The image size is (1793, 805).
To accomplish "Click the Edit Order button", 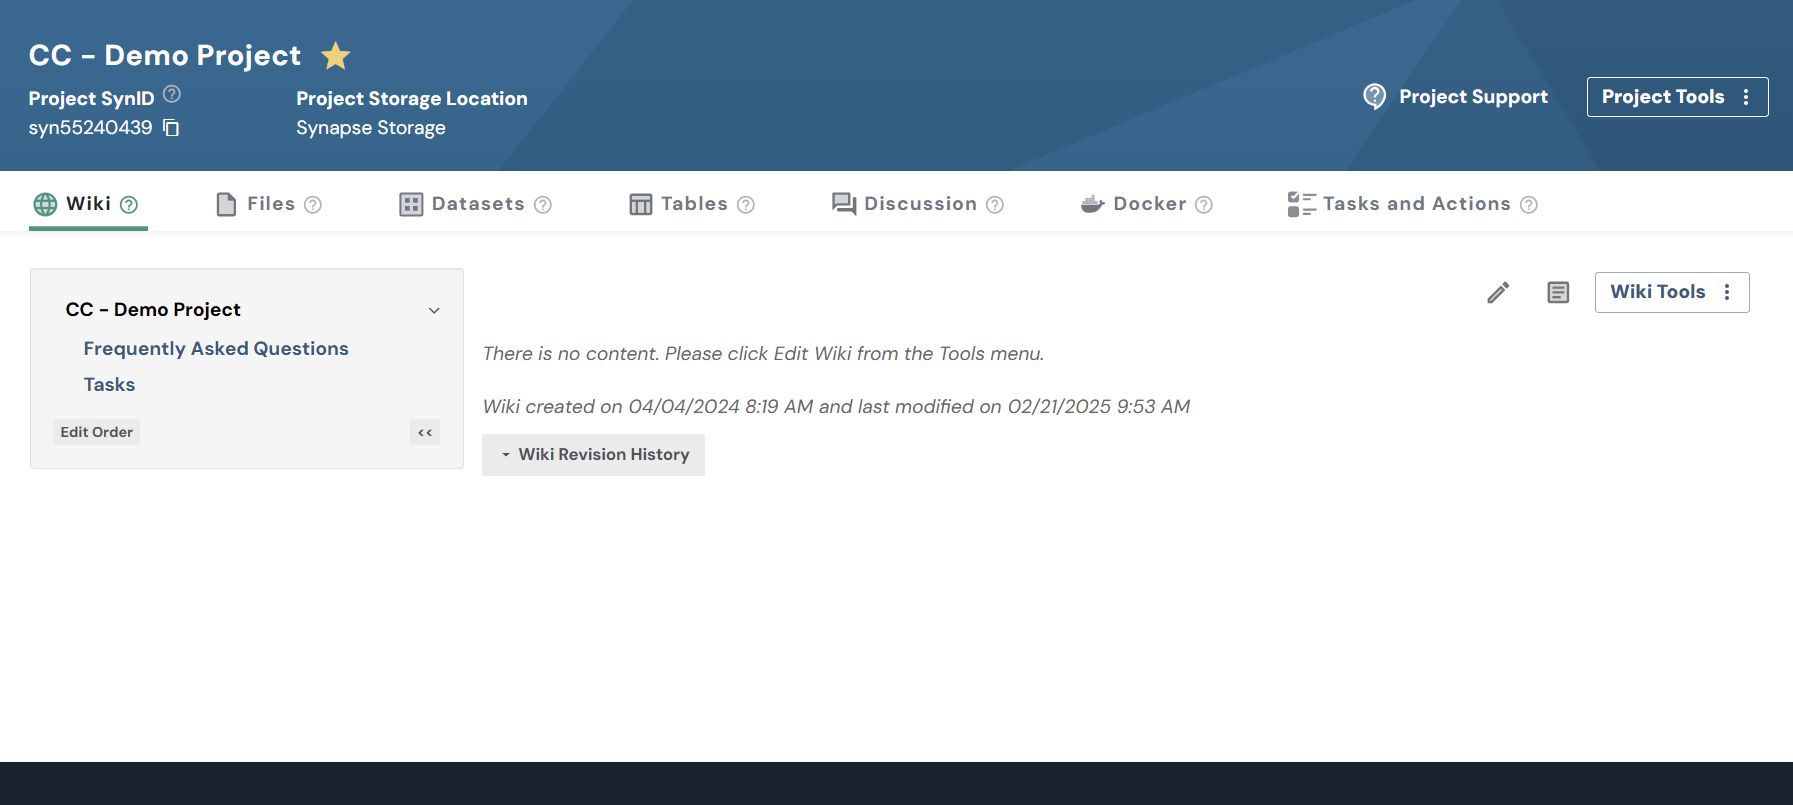I will pos(96,432).
